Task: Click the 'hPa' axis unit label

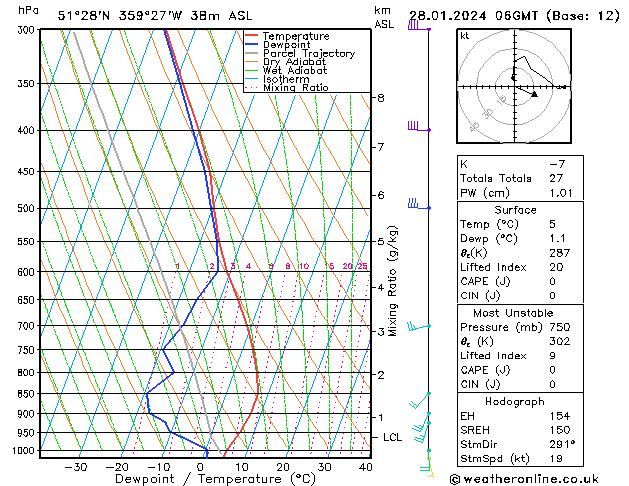Action: point(28,10)
